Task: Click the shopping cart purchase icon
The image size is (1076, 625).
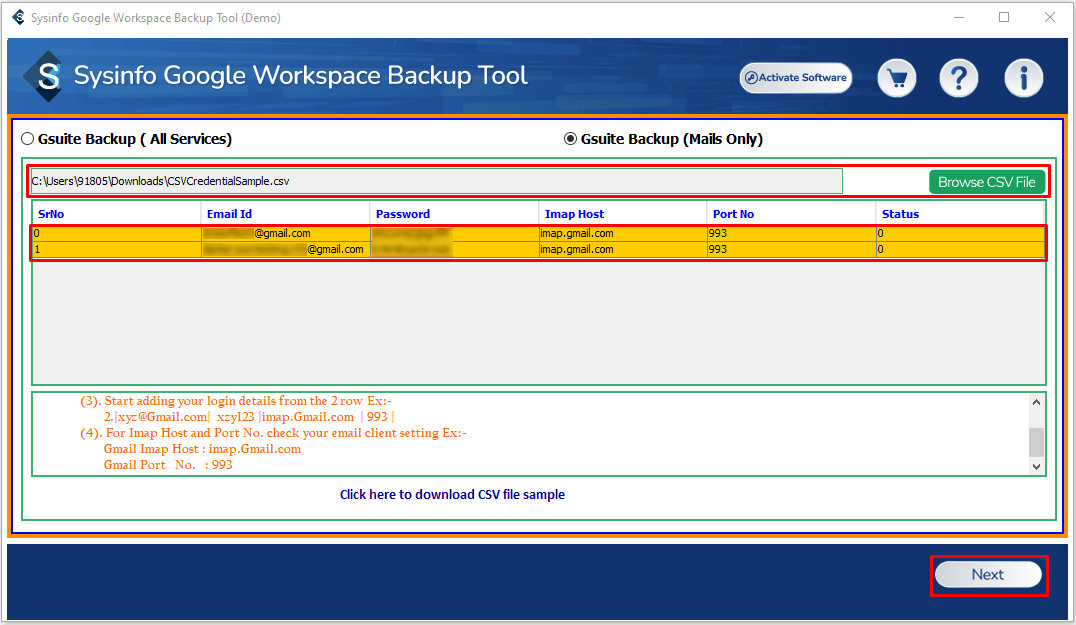Action: pyautogui.click(x=898, y=78)
